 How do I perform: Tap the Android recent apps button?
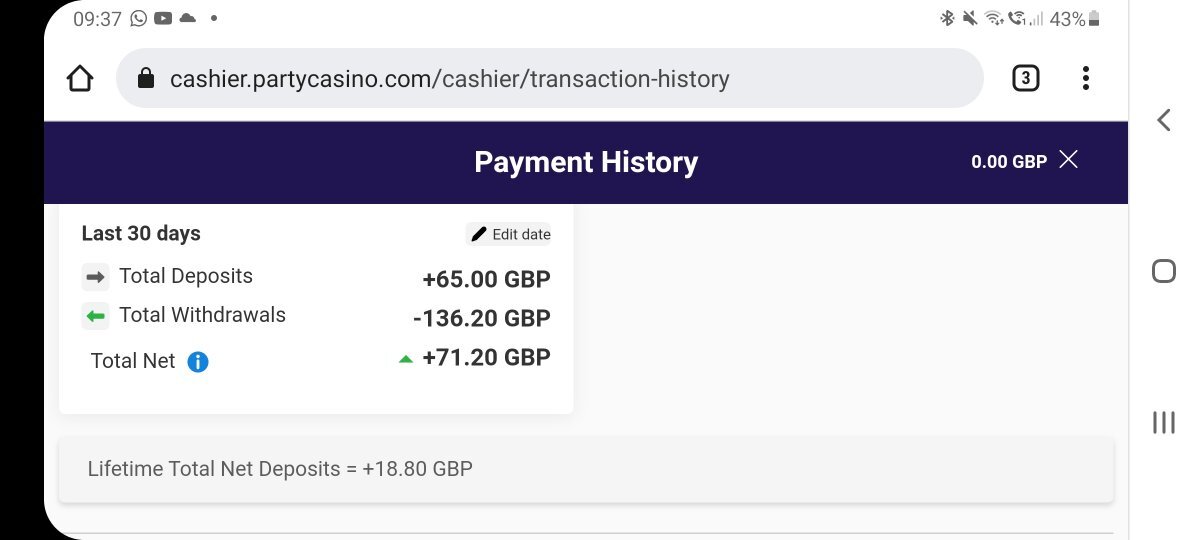pos(1163,422)
